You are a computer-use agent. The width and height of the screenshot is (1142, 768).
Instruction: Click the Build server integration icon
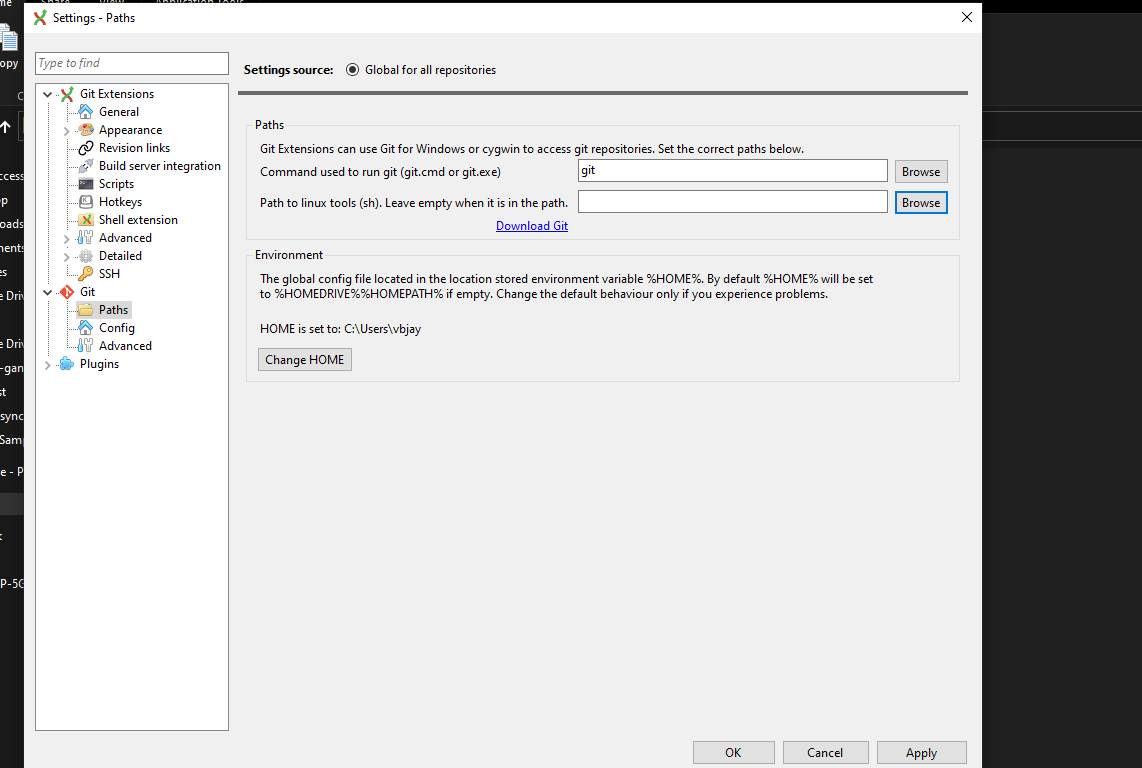[86, 165]
